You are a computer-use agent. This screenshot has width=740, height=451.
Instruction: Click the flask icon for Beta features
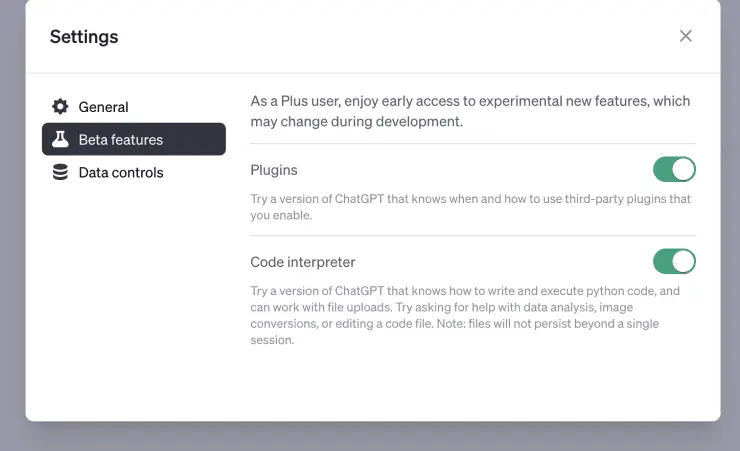coord(61,140)
